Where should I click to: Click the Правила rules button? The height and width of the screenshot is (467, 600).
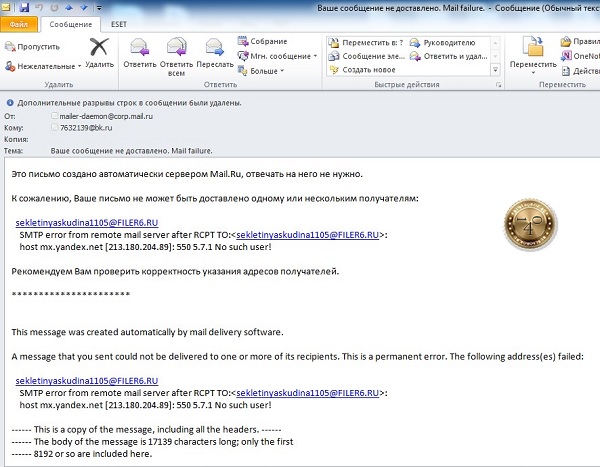coord(580,41)
